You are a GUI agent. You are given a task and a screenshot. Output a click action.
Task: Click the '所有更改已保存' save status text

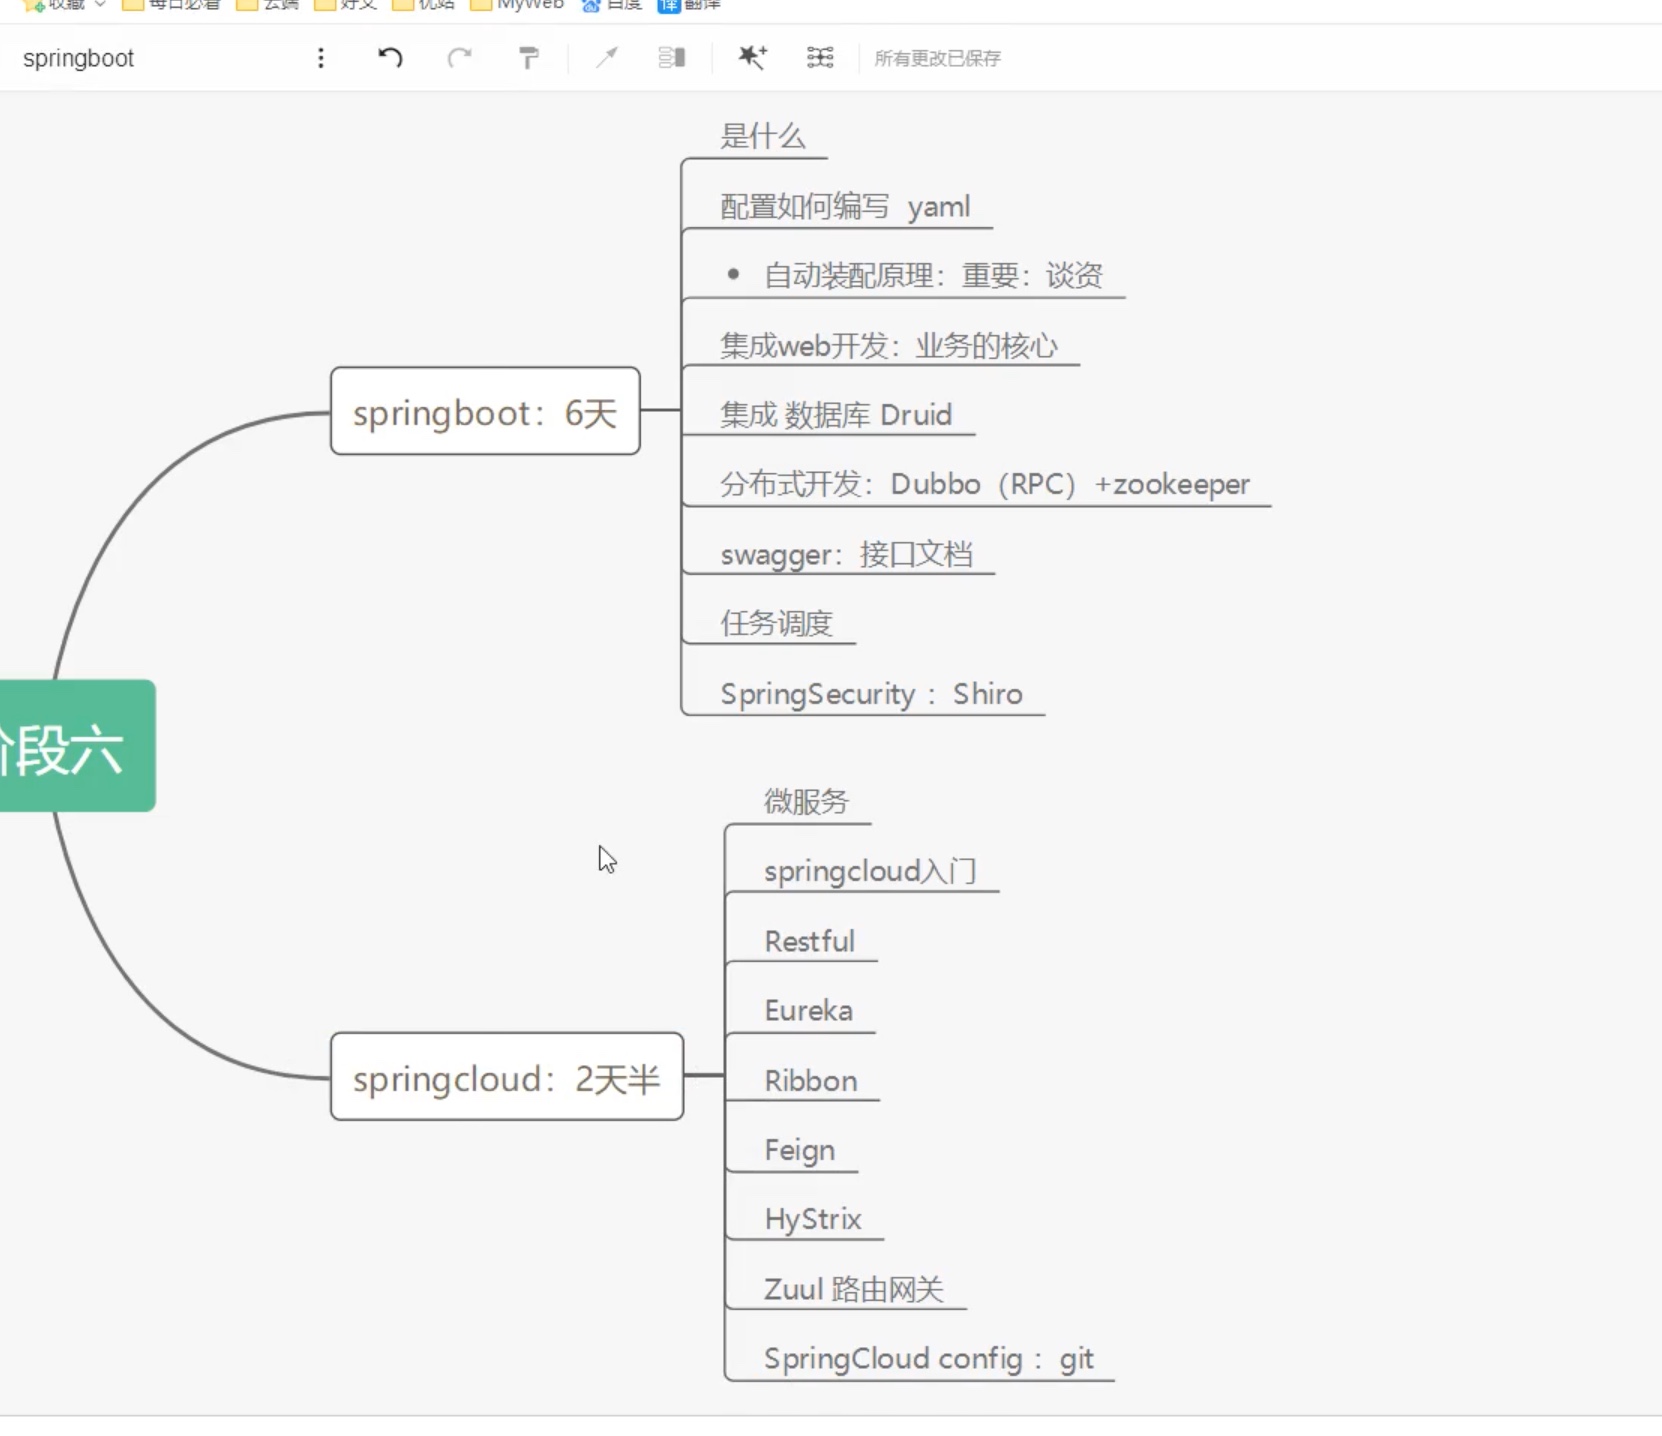(x=937, y=58)
